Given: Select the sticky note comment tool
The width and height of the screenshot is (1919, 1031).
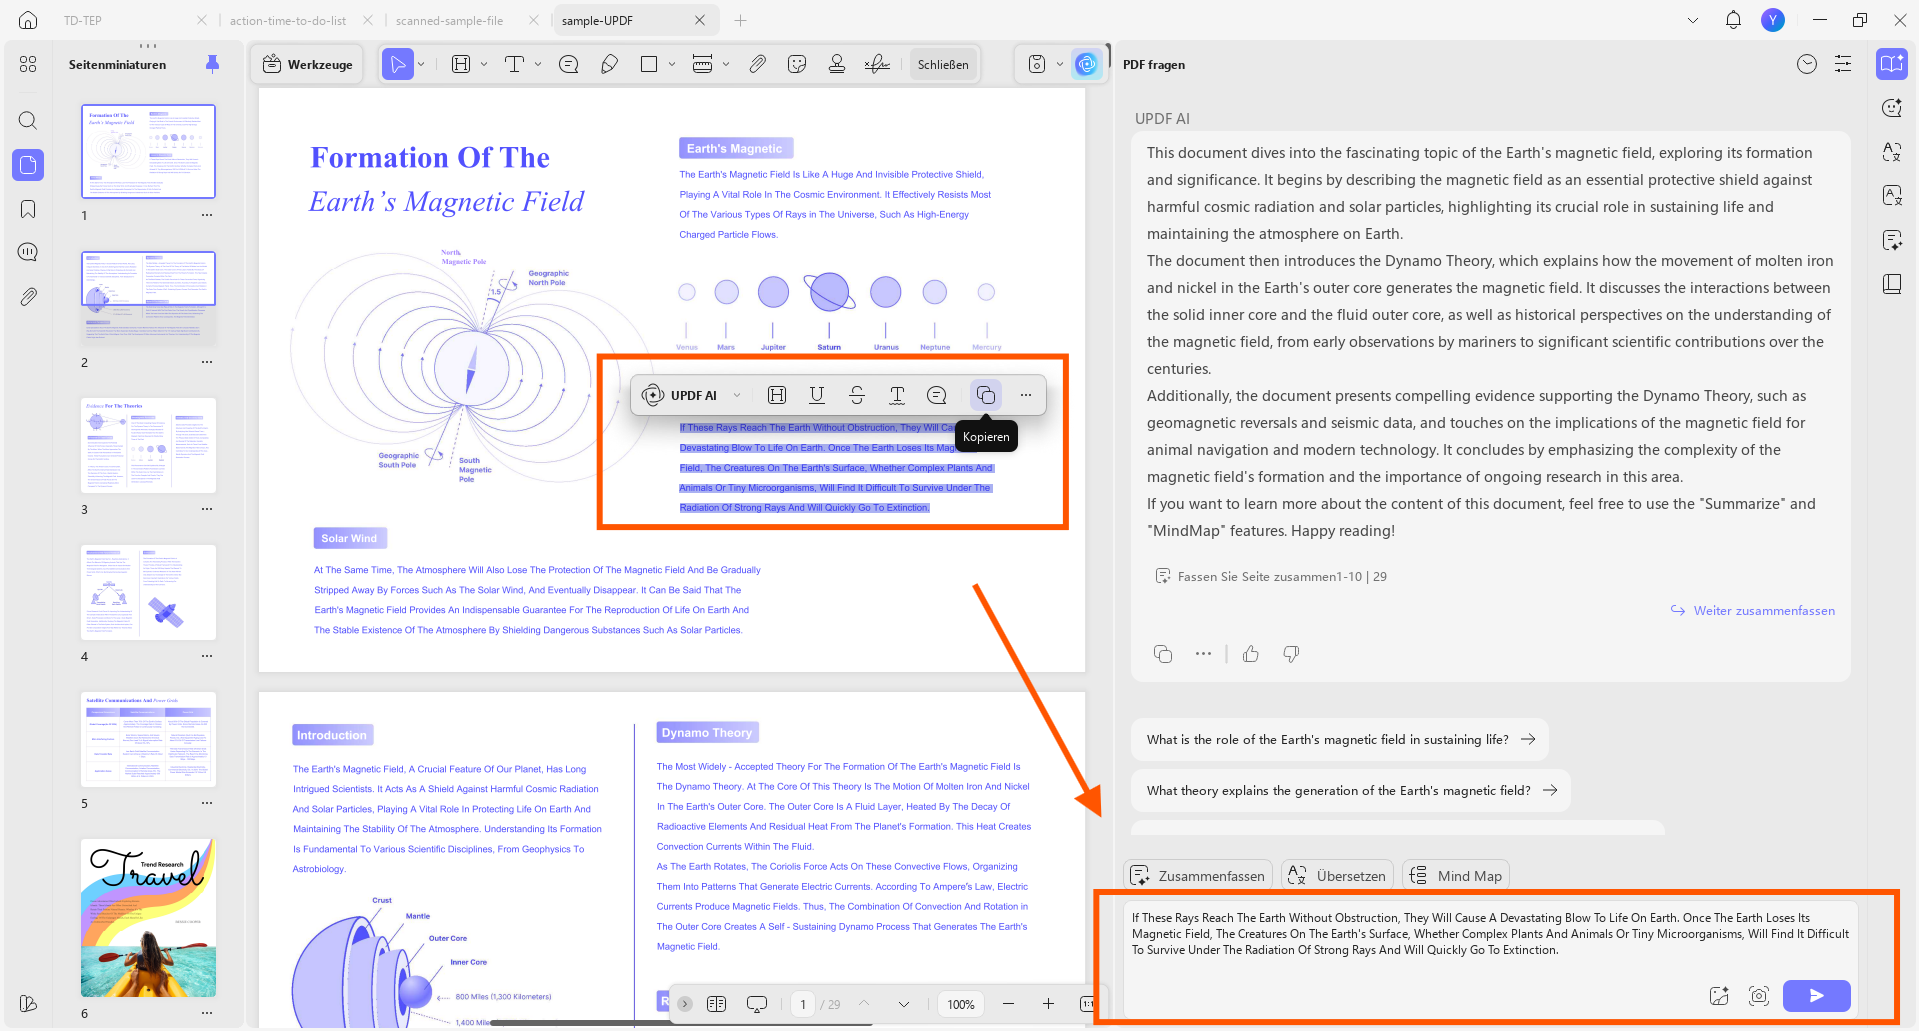Looking at the screenshot, I should 569,64.
